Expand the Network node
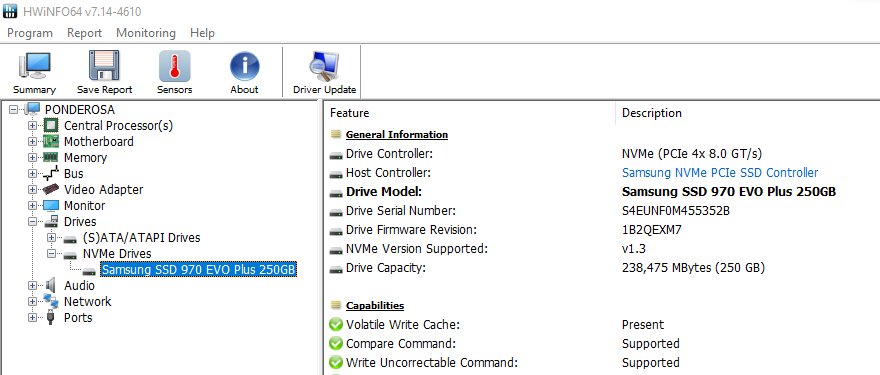The image size is (880, 375). 33,301
